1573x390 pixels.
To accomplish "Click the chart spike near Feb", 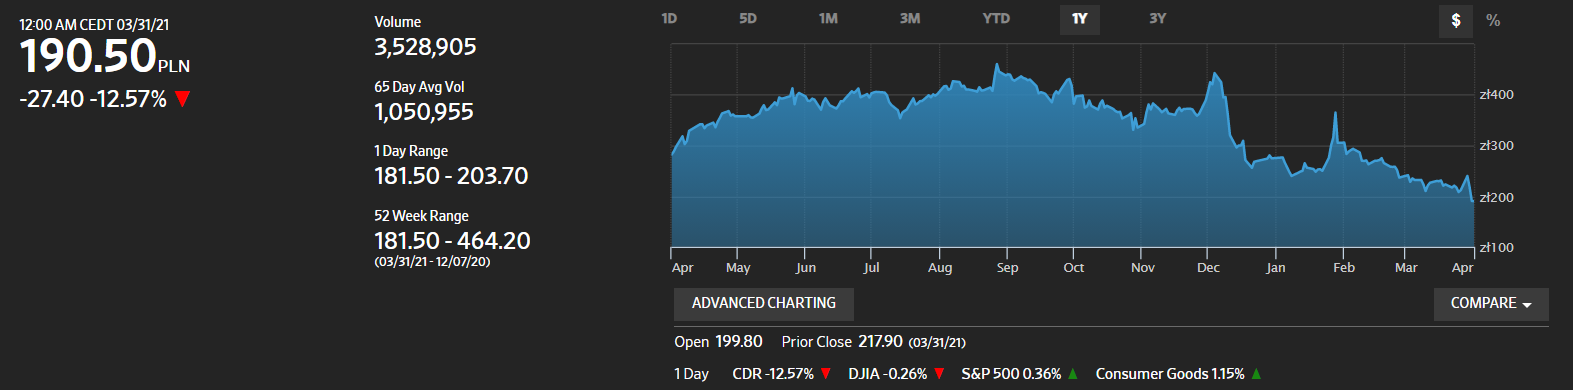I will tap(1336, 114).
